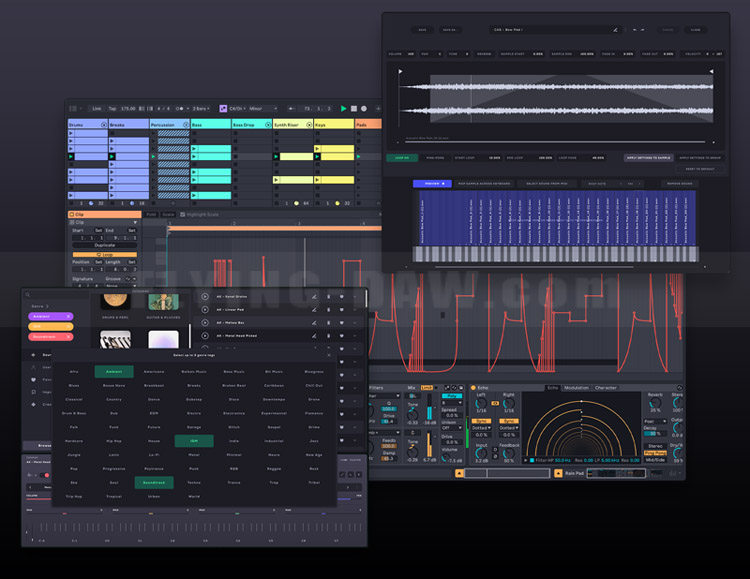The height and width of the screenshot is (579, 750).
Task: Open the voices count dropdown under Poly
Action: (x=452, y=403)
